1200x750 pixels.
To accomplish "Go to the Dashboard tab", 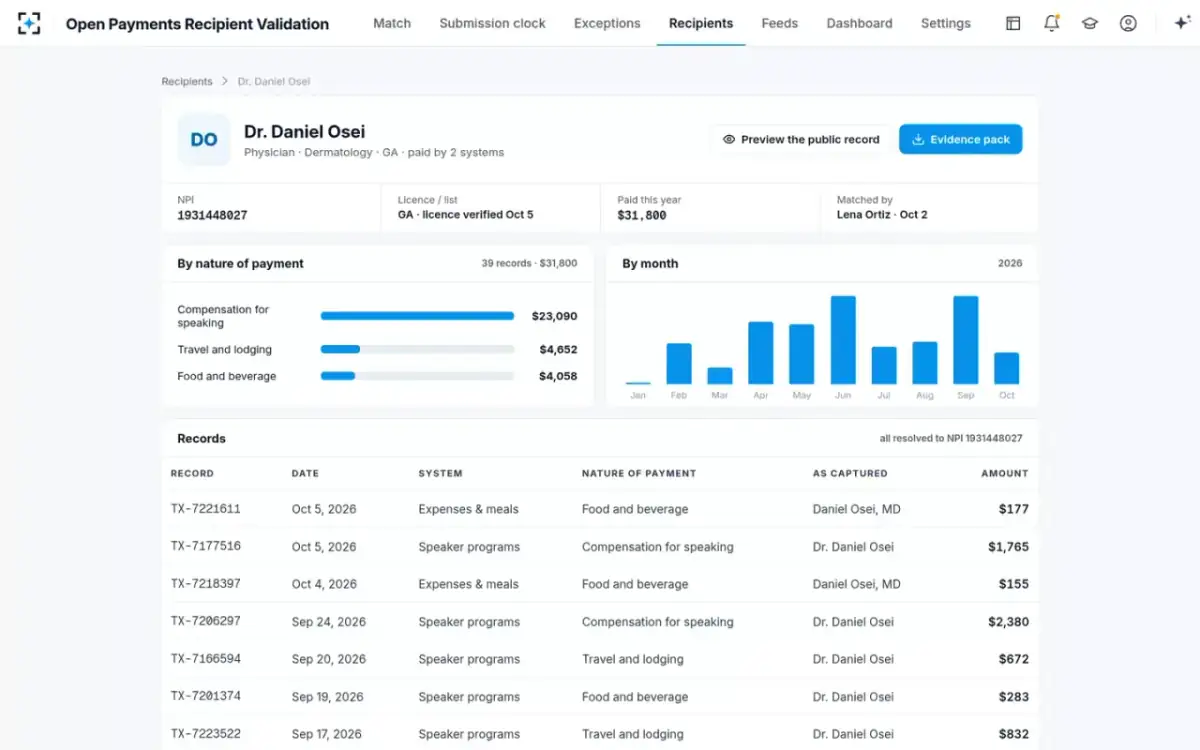I will pyautogui.click(x=860, y=23).
